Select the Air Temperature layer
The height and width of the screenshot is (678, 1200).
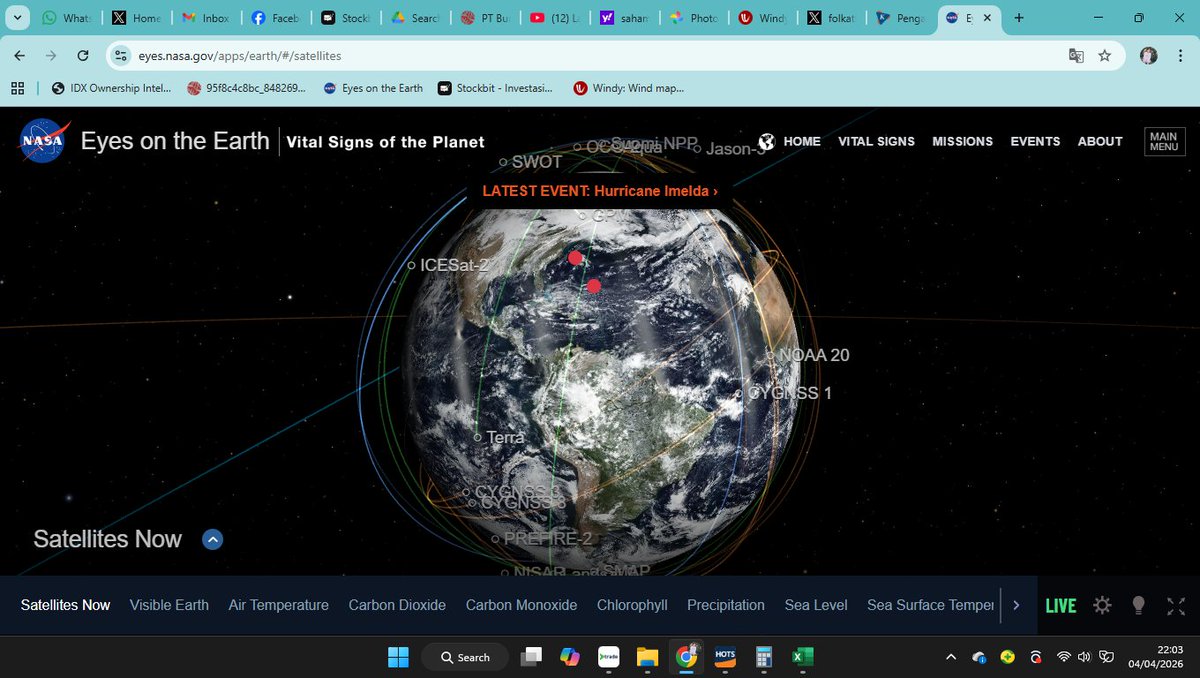tap(278, 605)
